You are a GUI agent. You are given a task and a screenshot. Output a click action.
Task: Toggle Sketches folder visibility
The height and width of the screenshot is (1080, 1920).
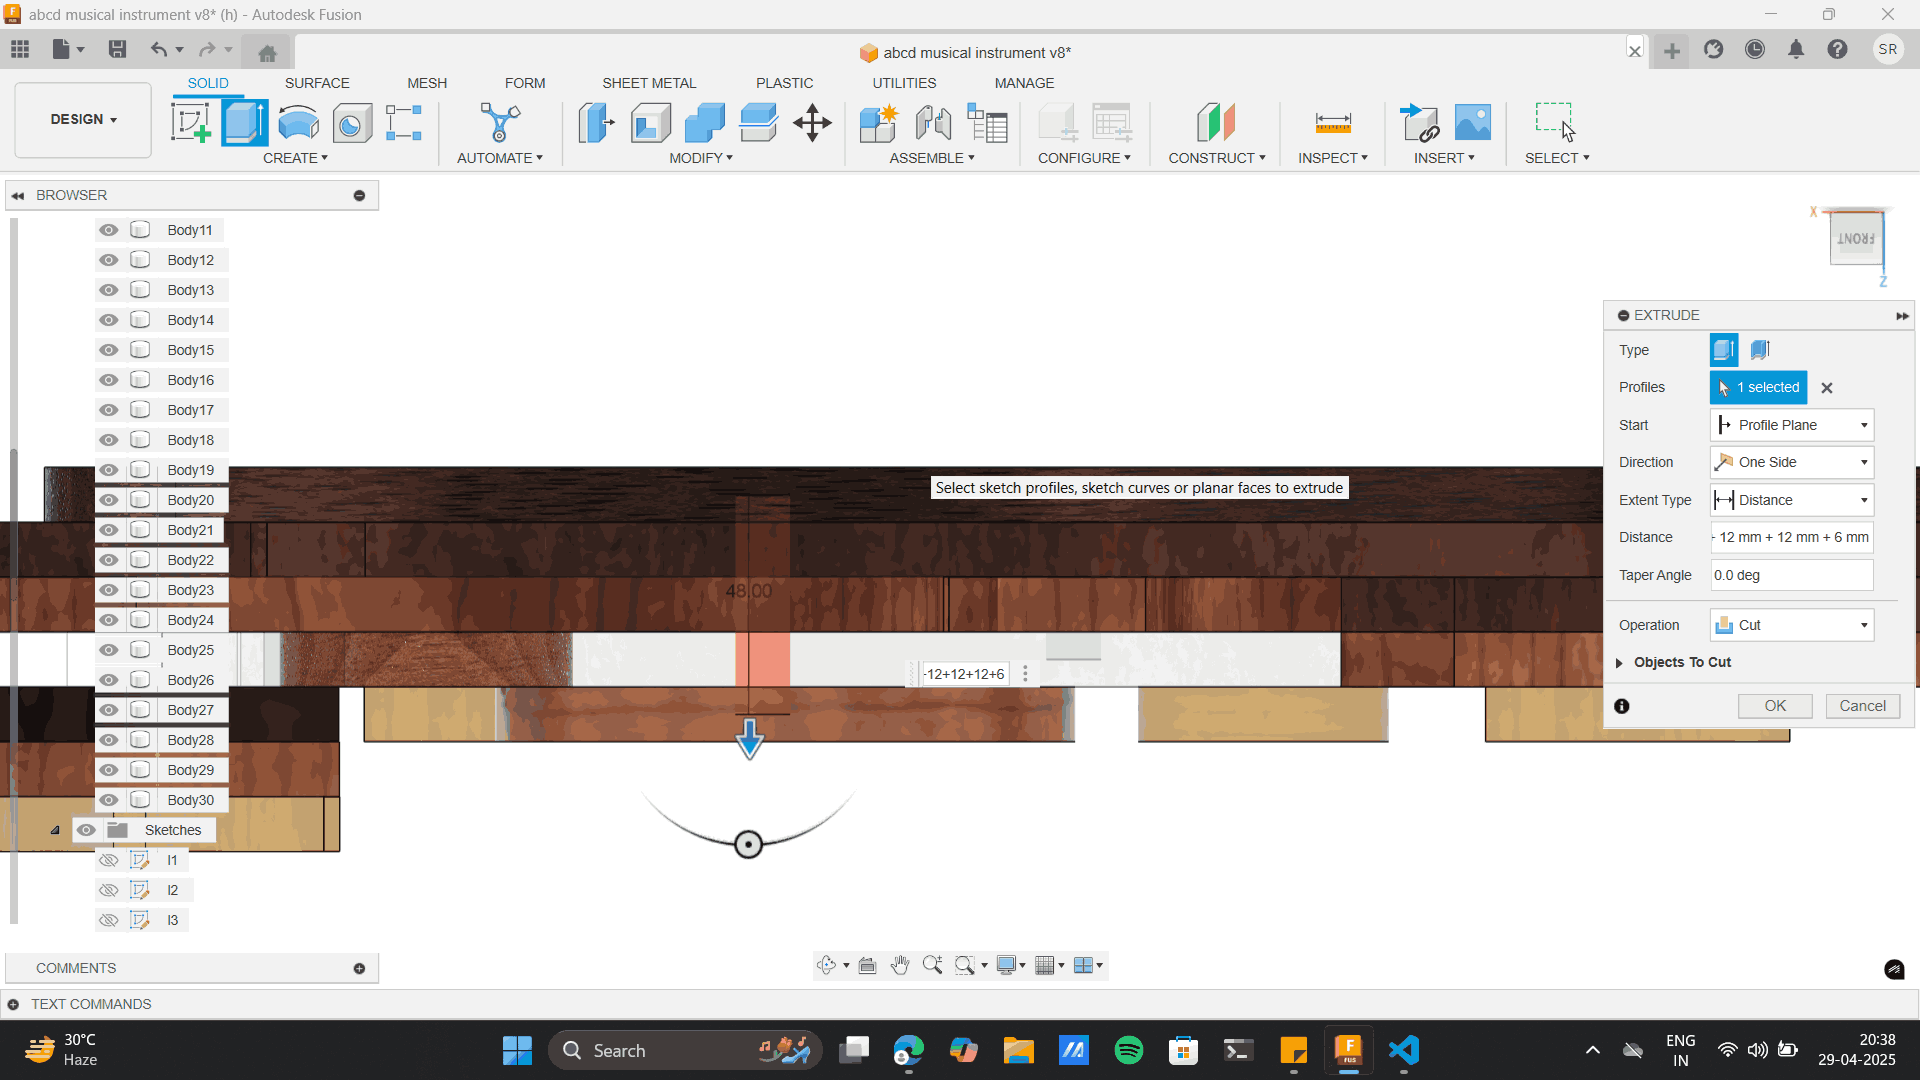(x=86, y=830)
